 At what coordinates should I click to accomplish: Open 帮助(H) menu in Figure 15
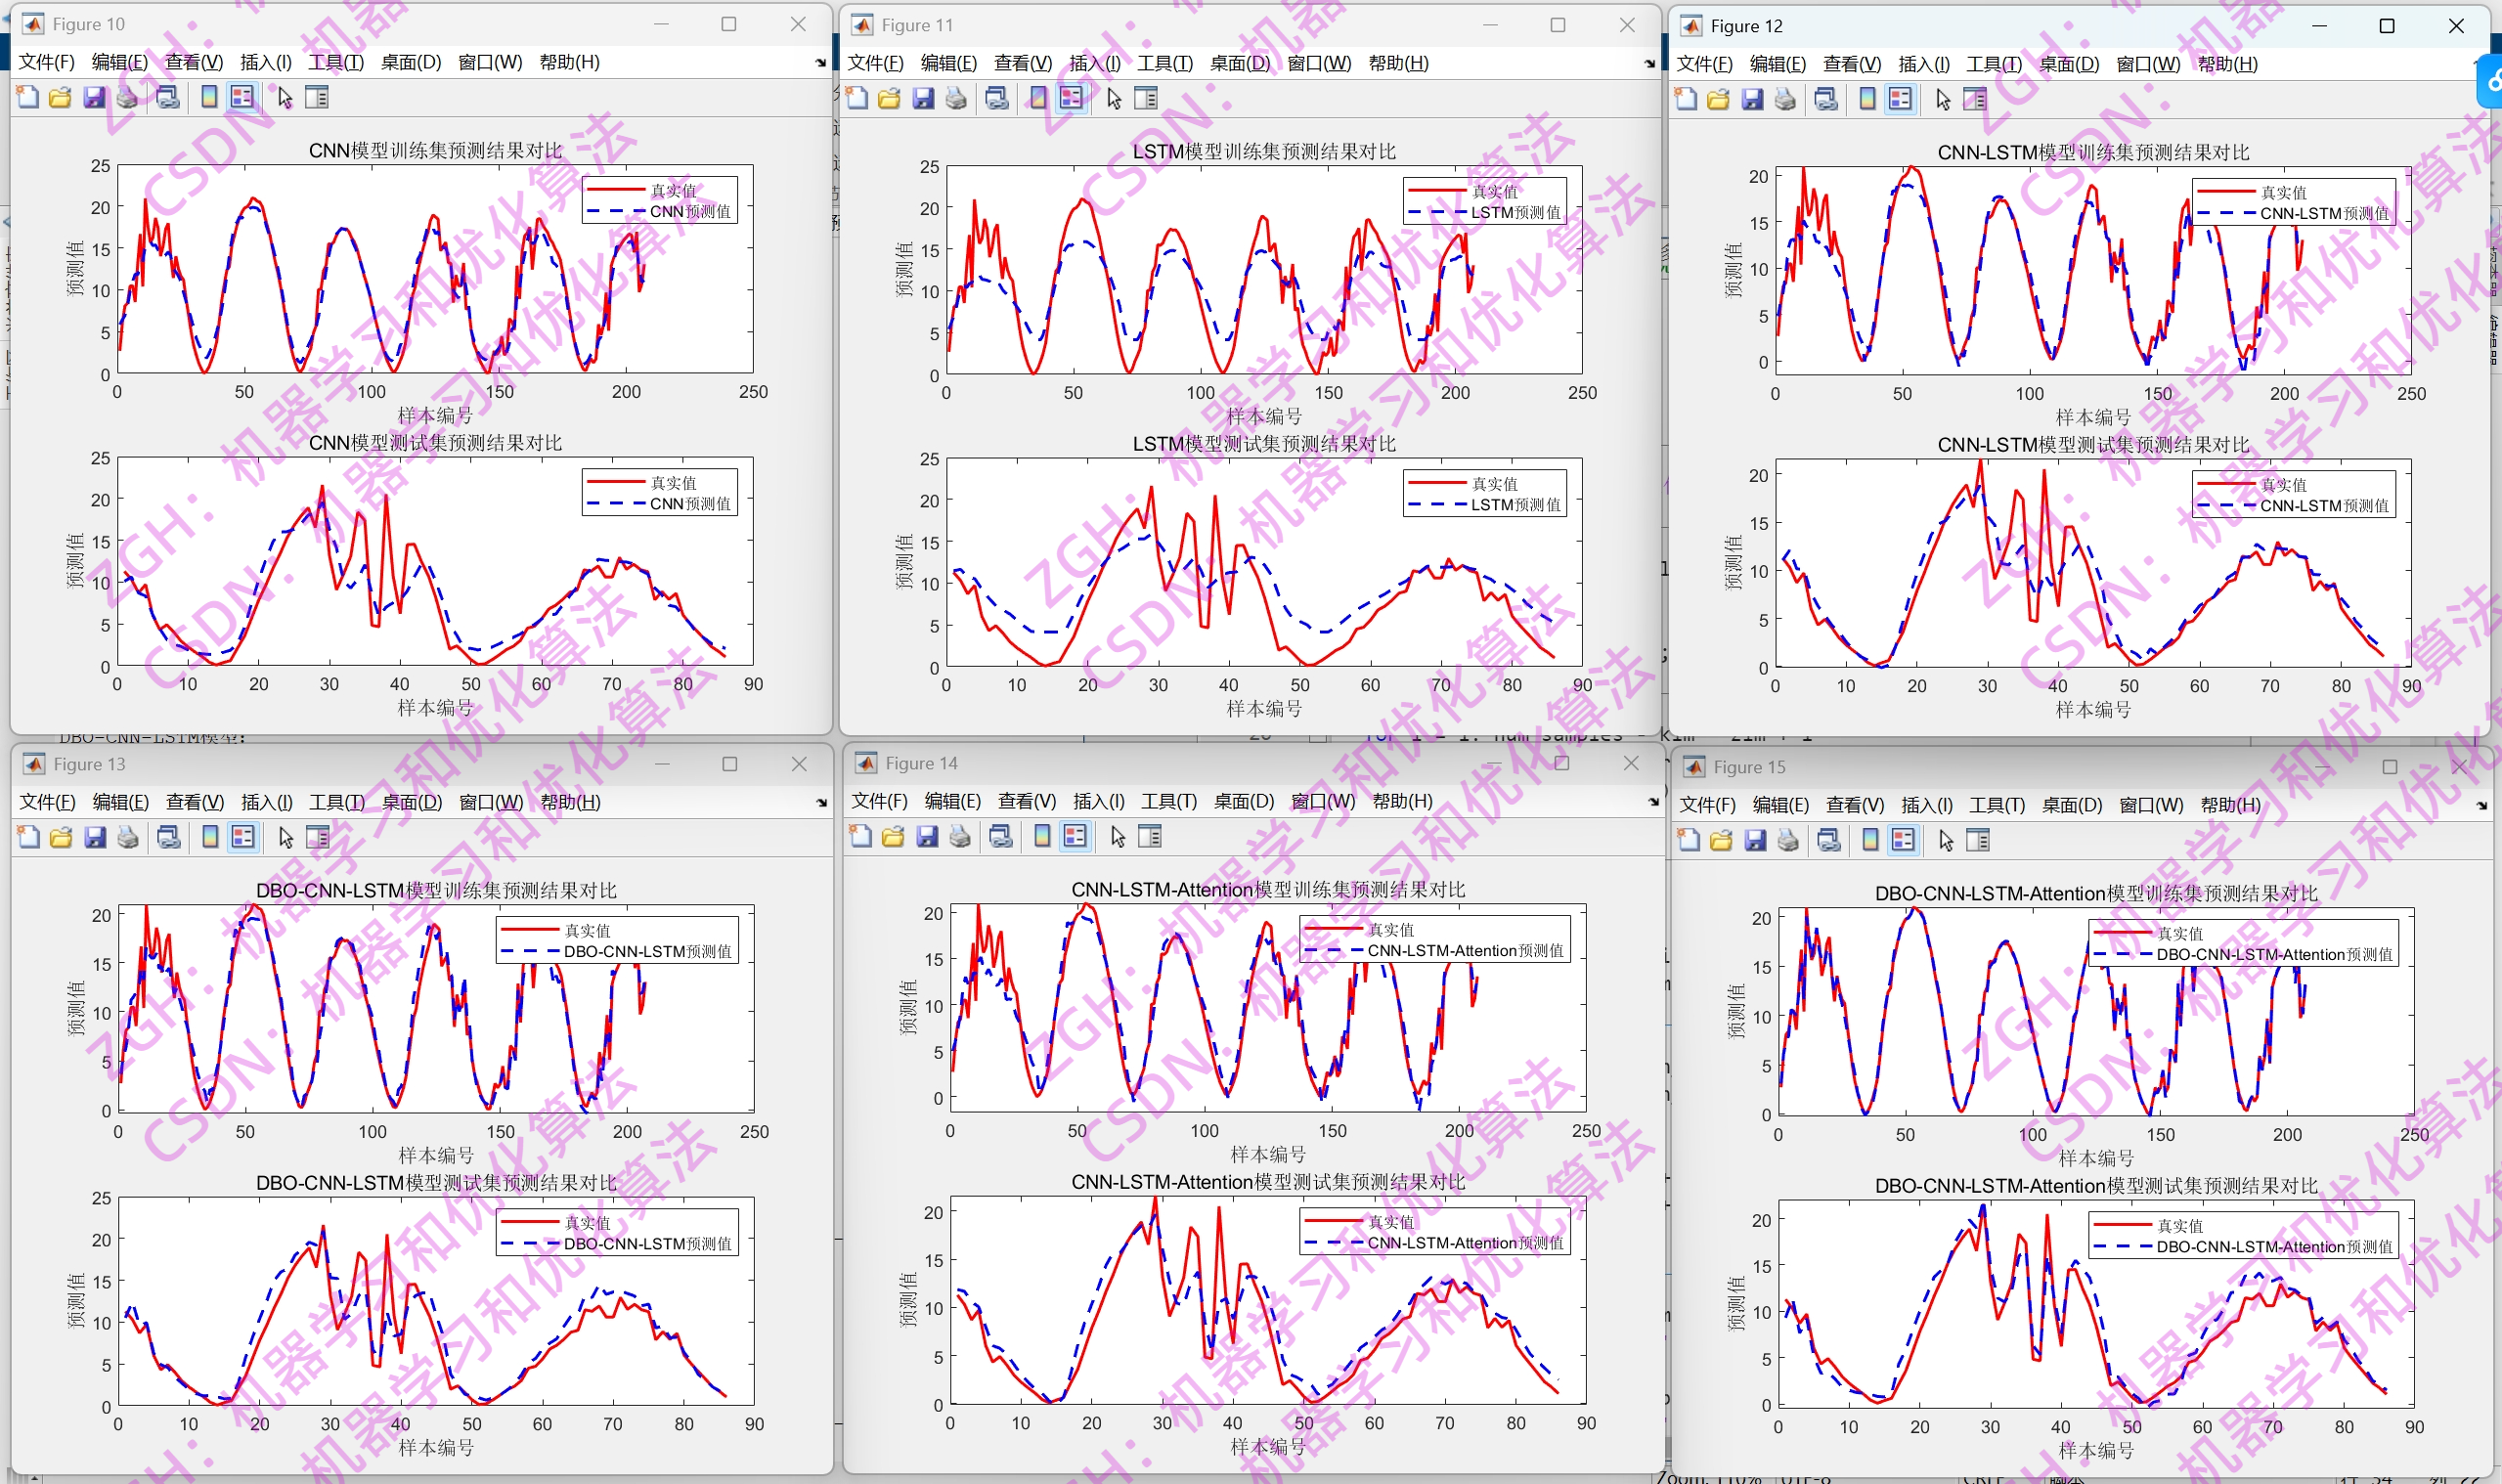tap(2229, 805)
